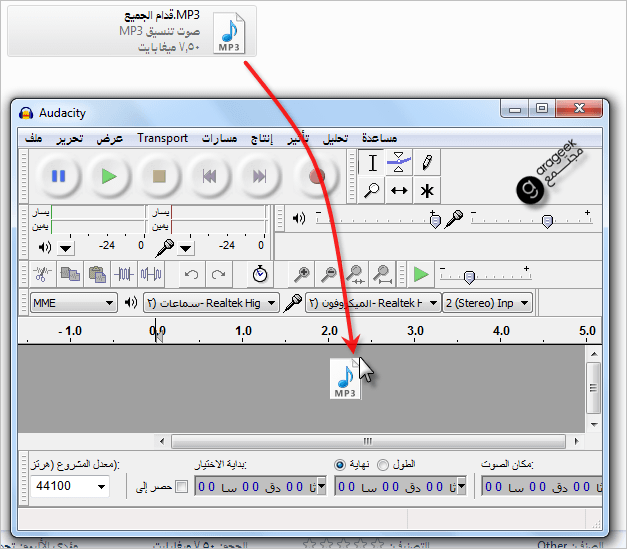Click the Skip to End button
This screenshot has height=549, width=627.
pyautogui.click(x=260, y=176)
